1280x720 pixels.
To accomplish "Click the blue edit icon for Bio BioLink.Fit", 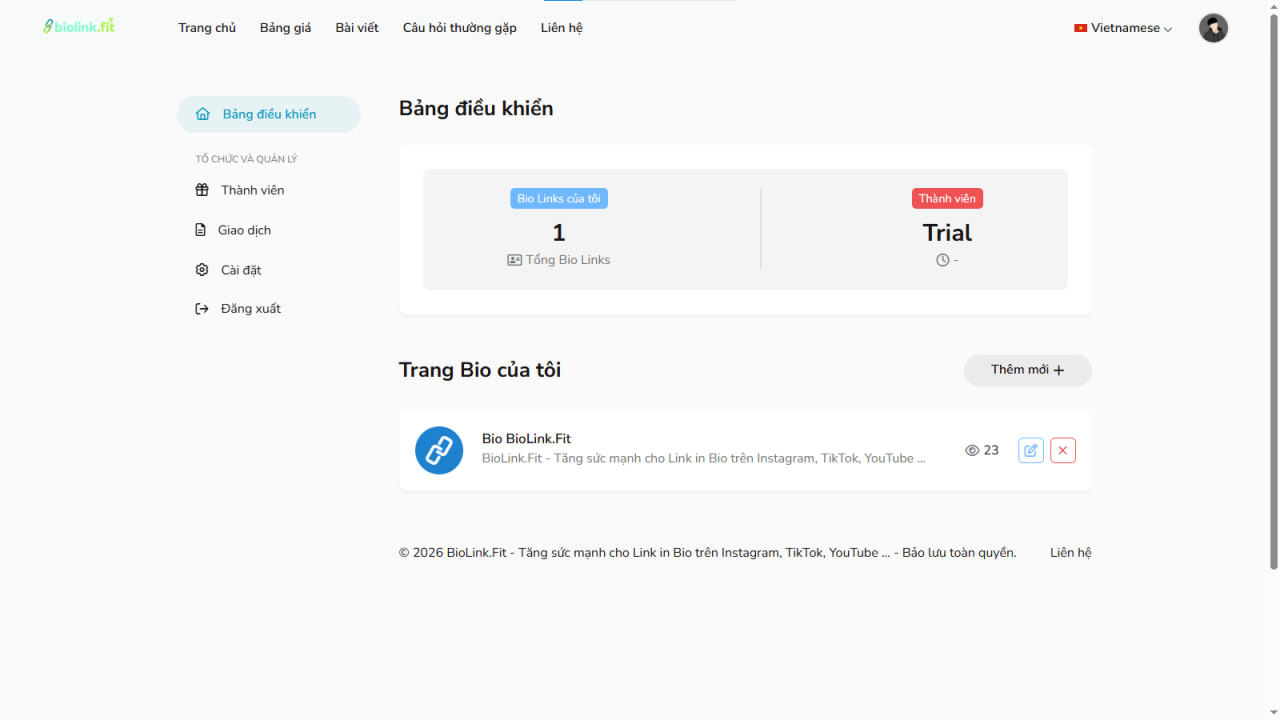I will point(1030,451).
